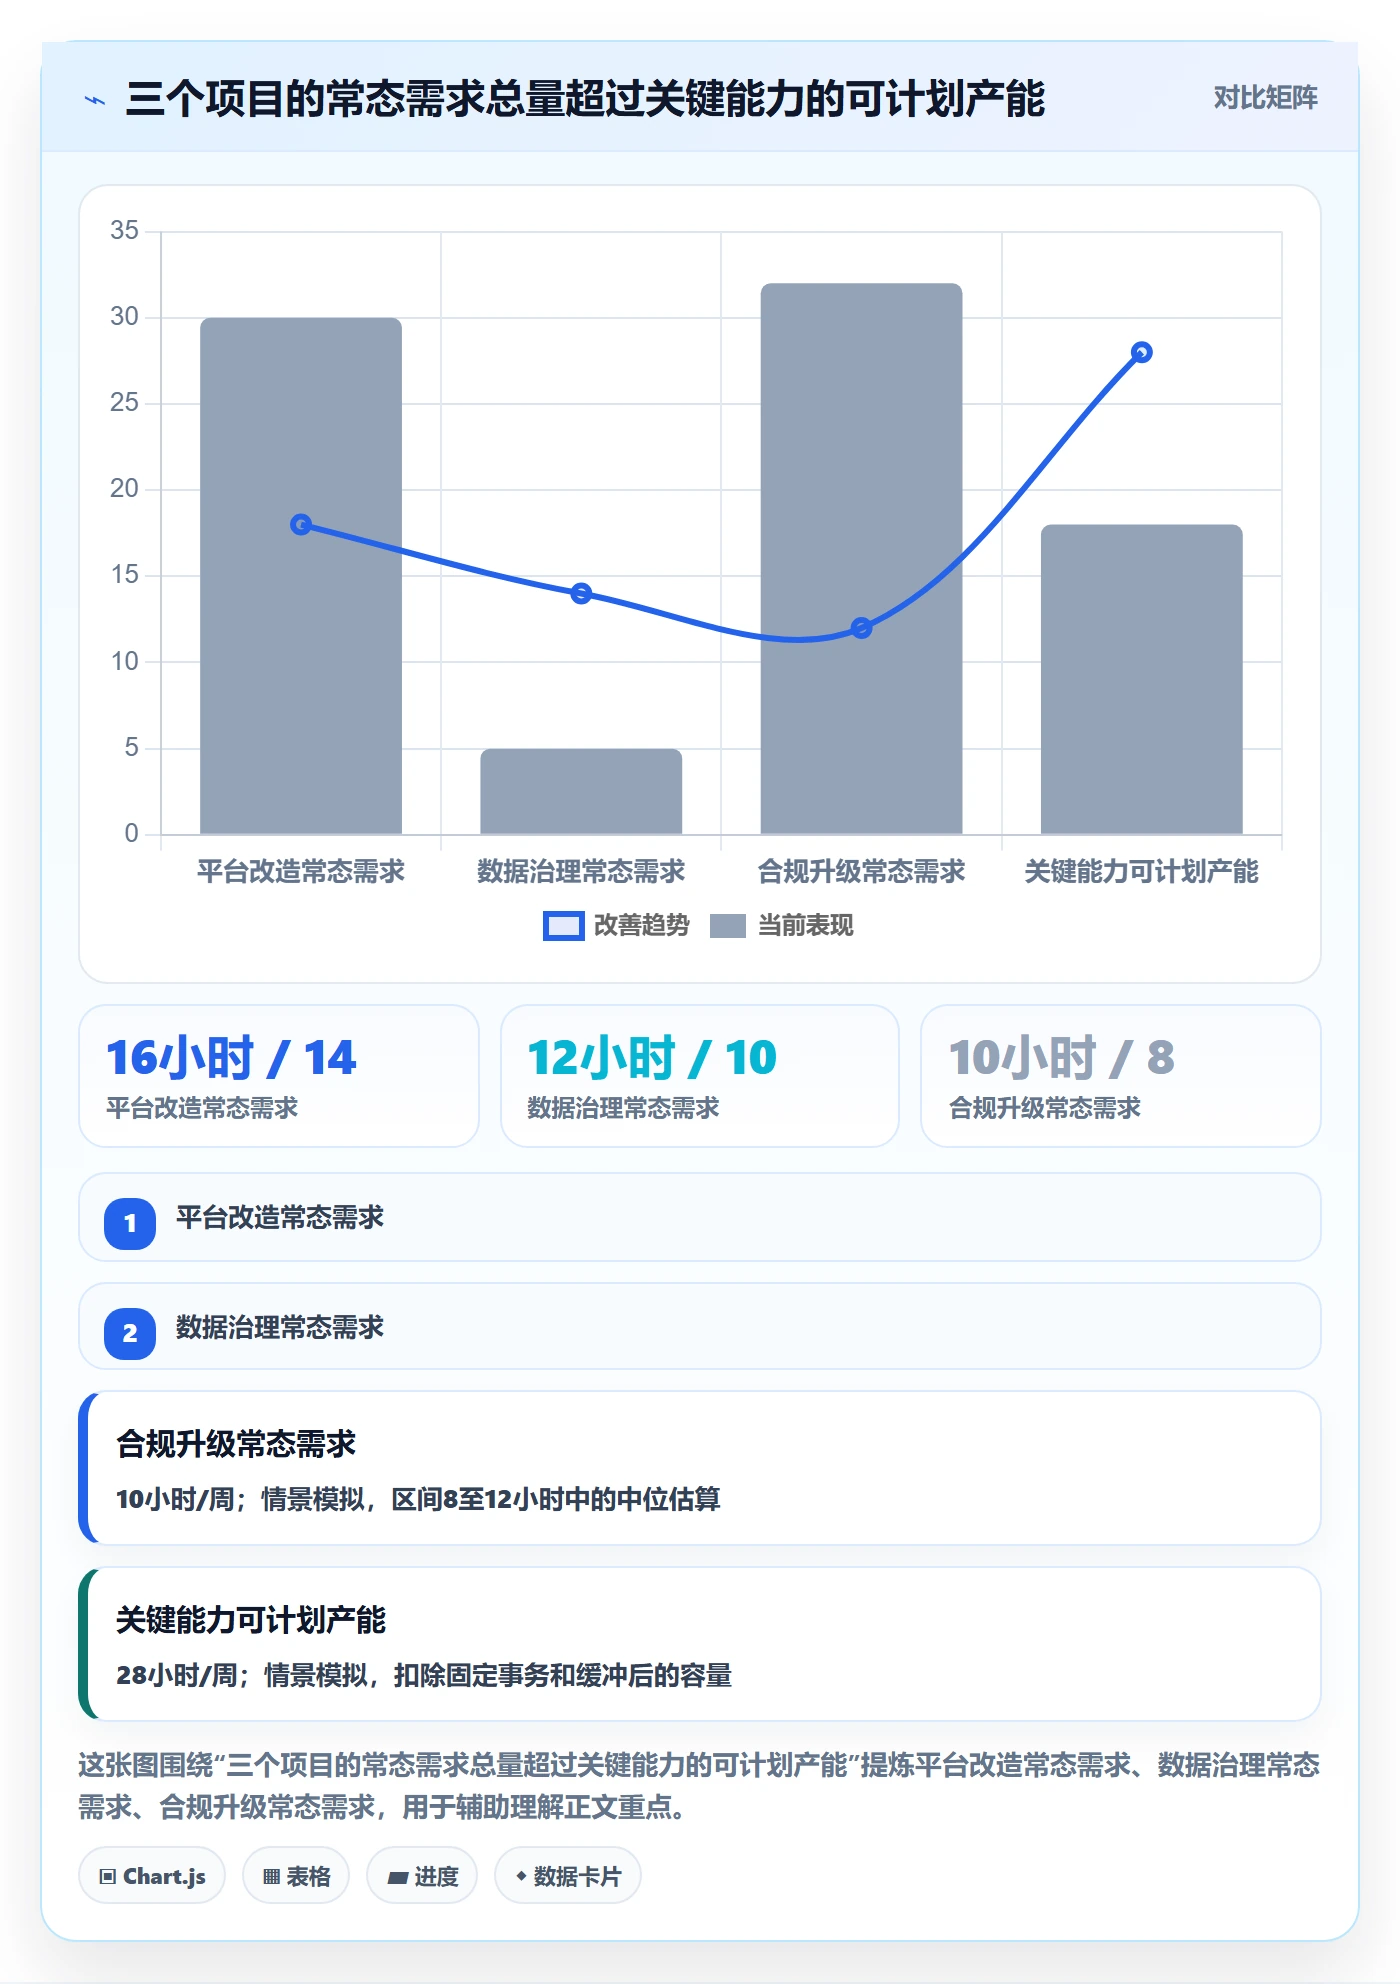This screenshot has height=1984, width=1400.
Task: Open the 关键能力可计划产能 detail card heading
Action: point(251,1620)
